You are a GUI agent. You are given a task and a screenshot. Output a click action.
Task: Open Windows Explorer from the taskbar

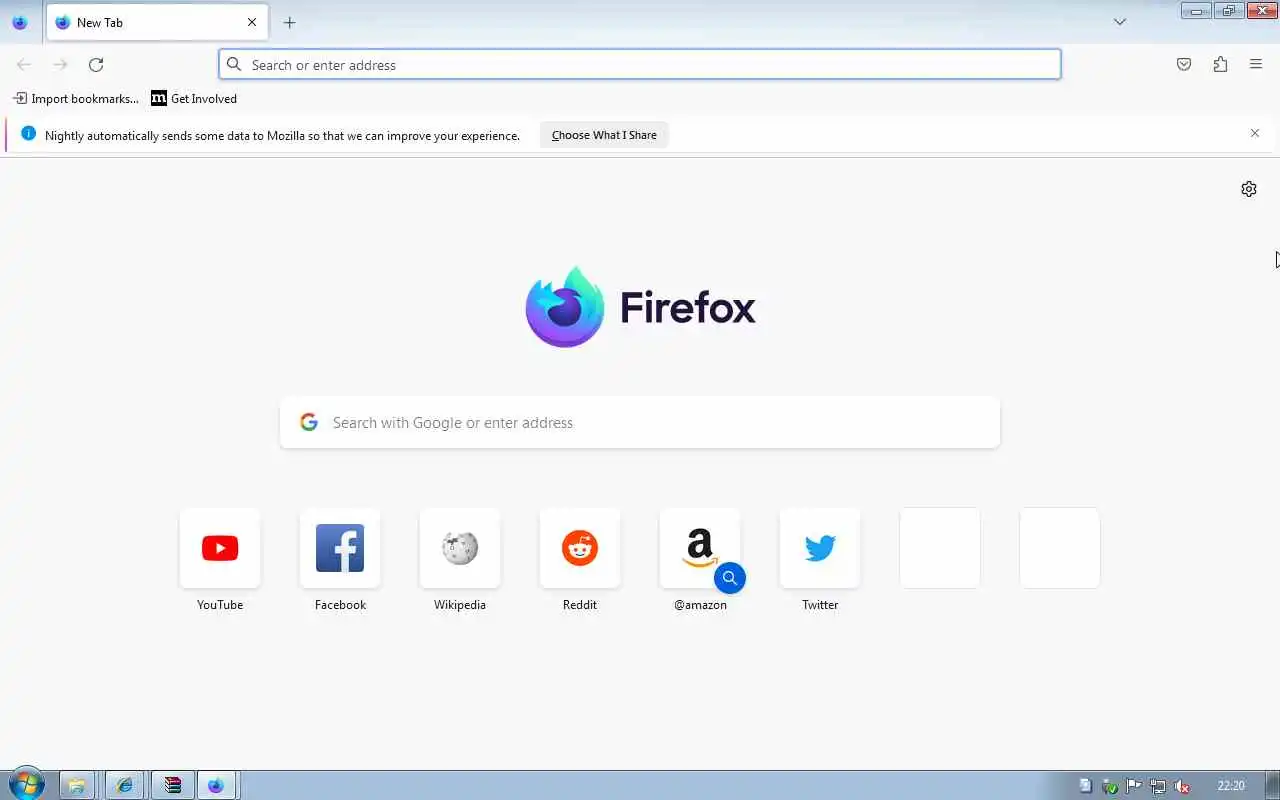tap(78, 785)
